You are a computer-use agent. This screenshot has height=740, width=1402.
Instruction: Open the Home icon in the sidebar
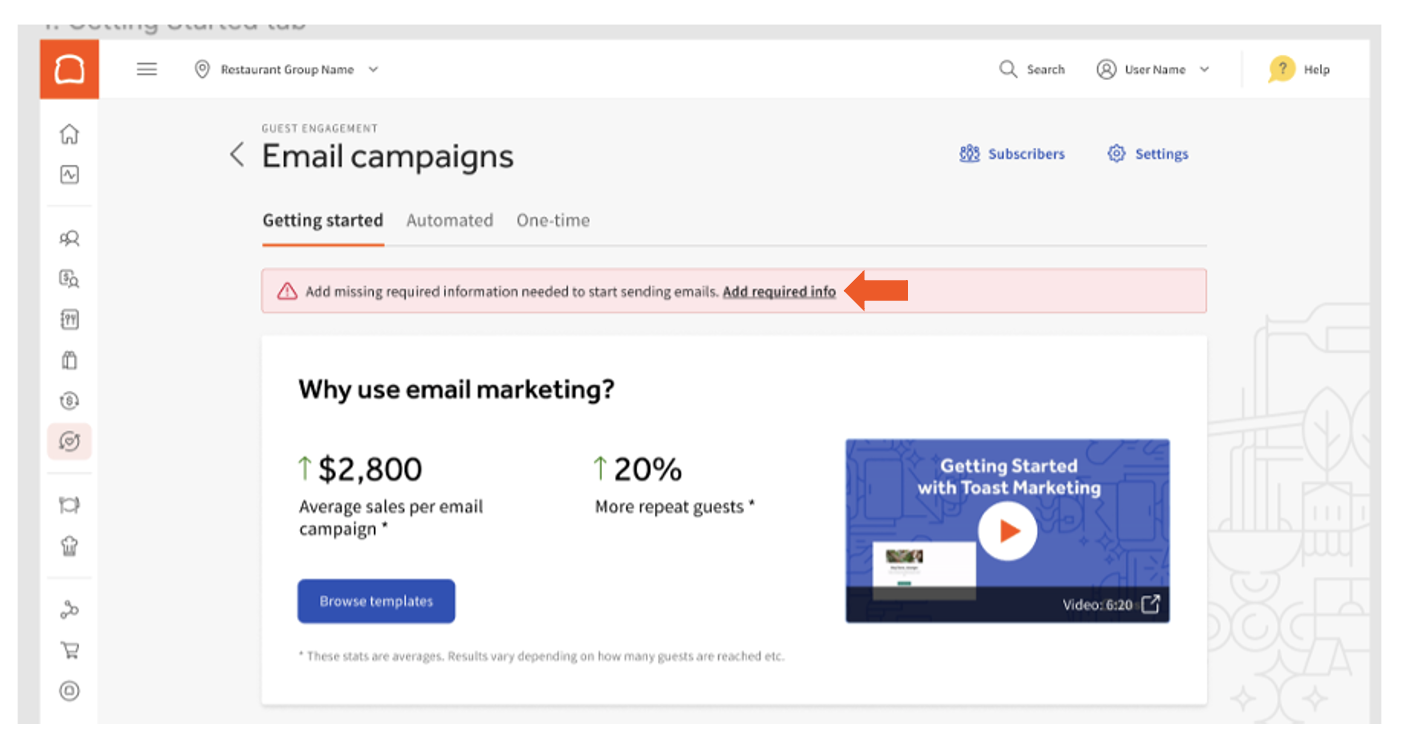coord(69,133)
